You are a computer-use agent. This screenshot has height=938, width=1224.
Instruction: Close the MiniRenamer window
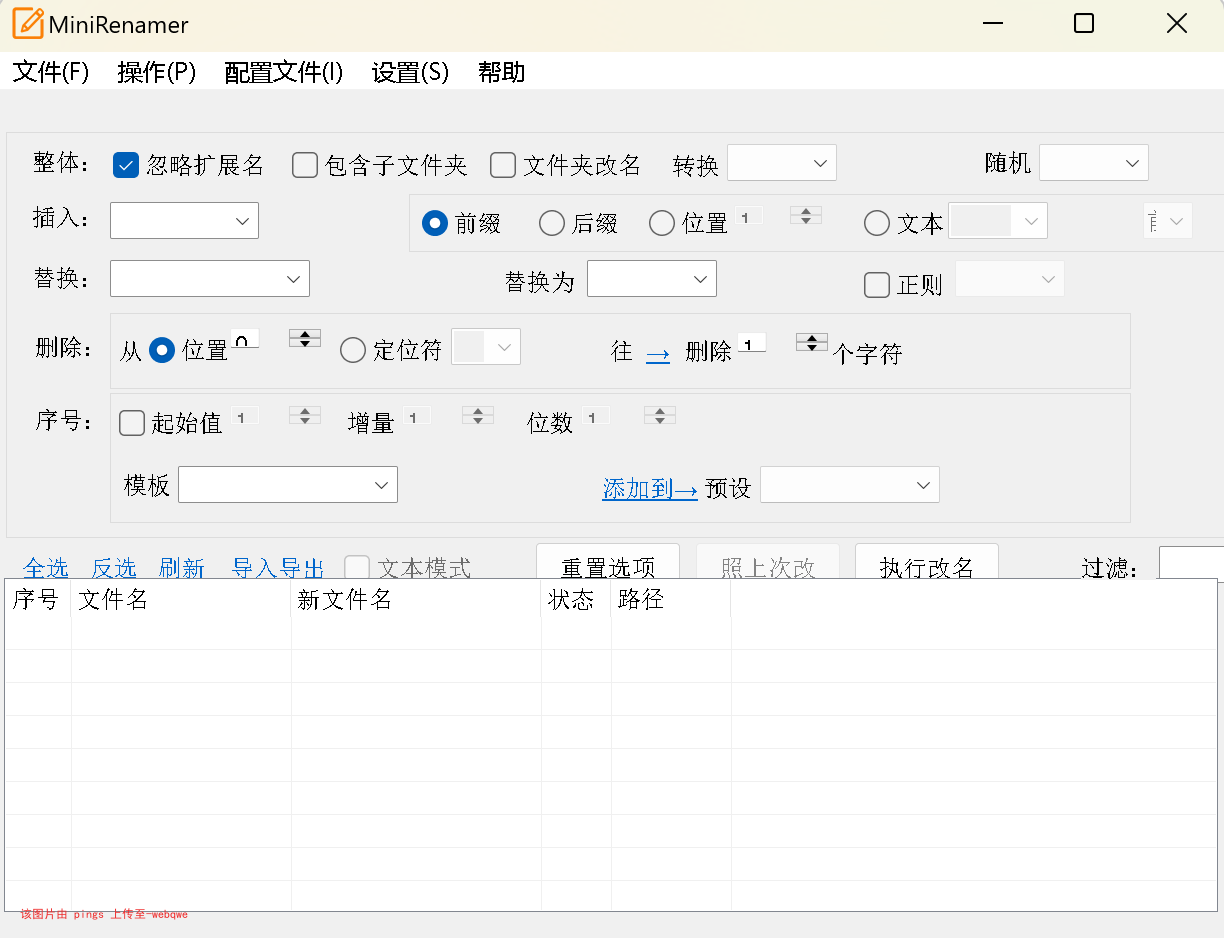pos(1177,24)
